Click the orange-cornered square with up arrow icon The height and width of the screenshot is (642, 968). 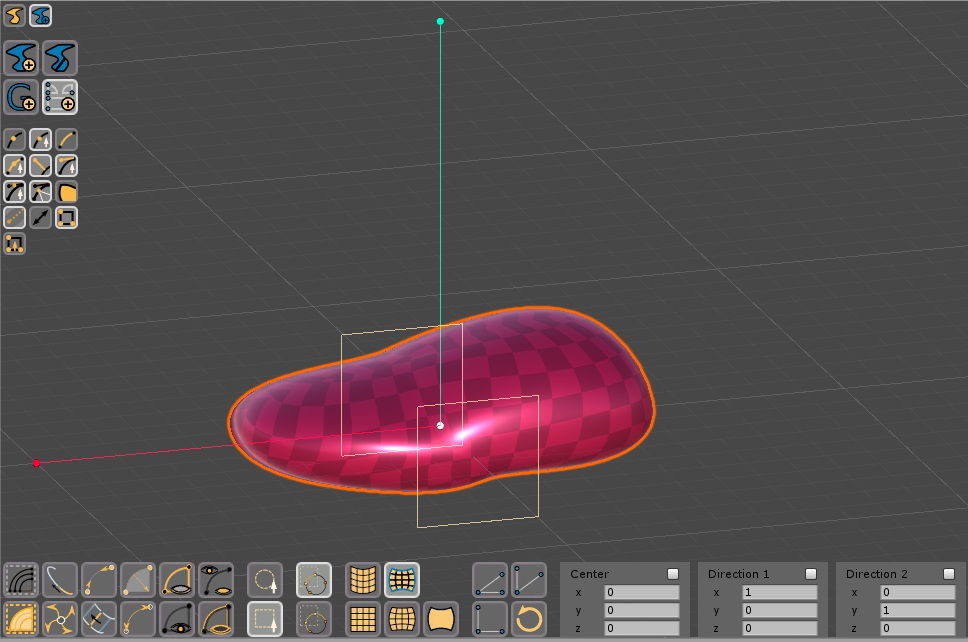point(15,244)
